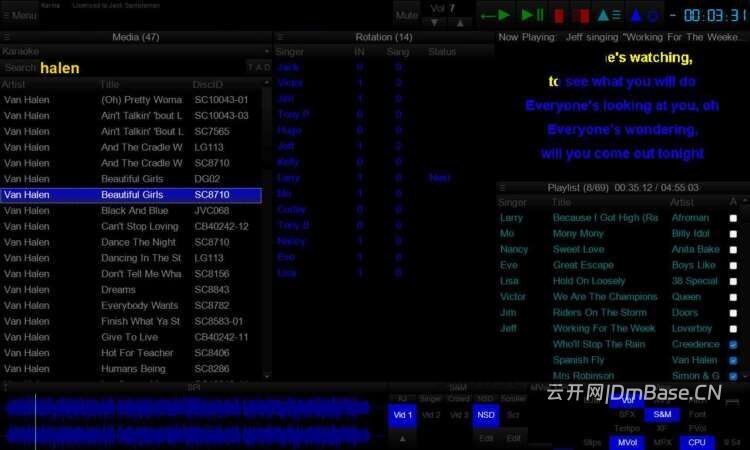Check the box for Because I Got High
This screenshot has width=750, height=450.
pos(733,218)
